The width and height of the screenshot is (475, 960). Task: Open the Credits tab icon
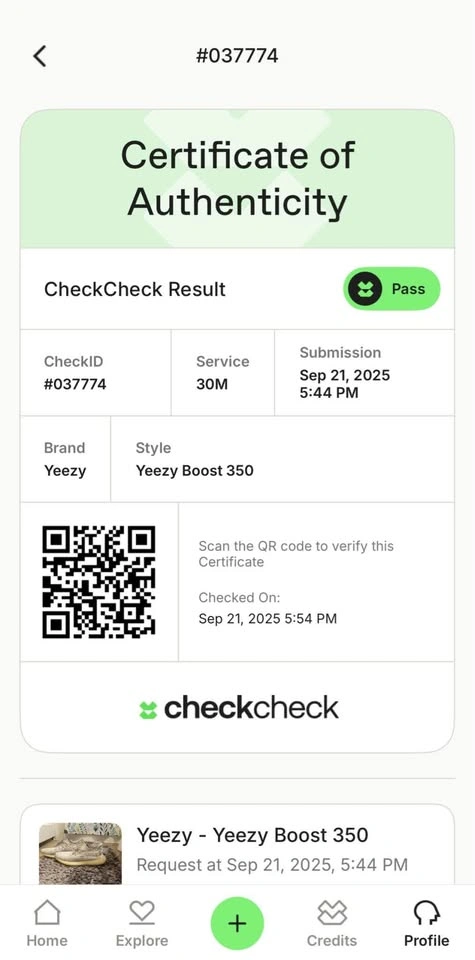coord(332,913)
